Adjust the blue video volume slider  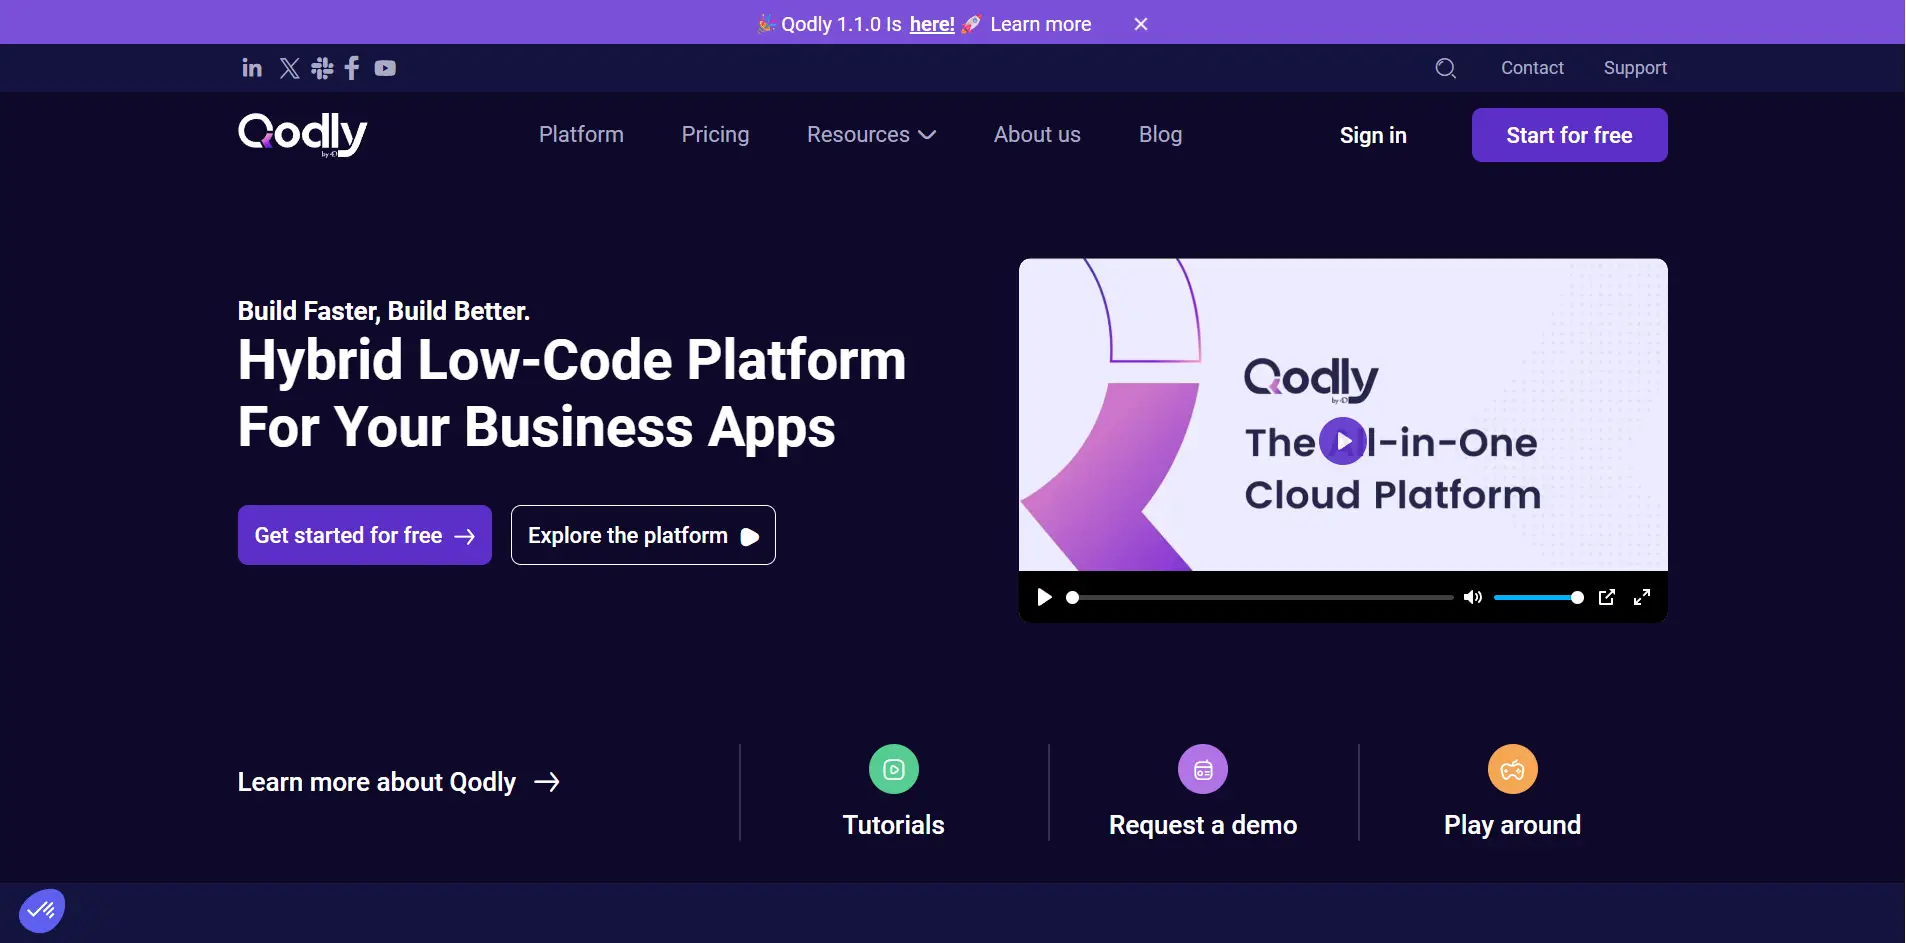point(1538,597)
